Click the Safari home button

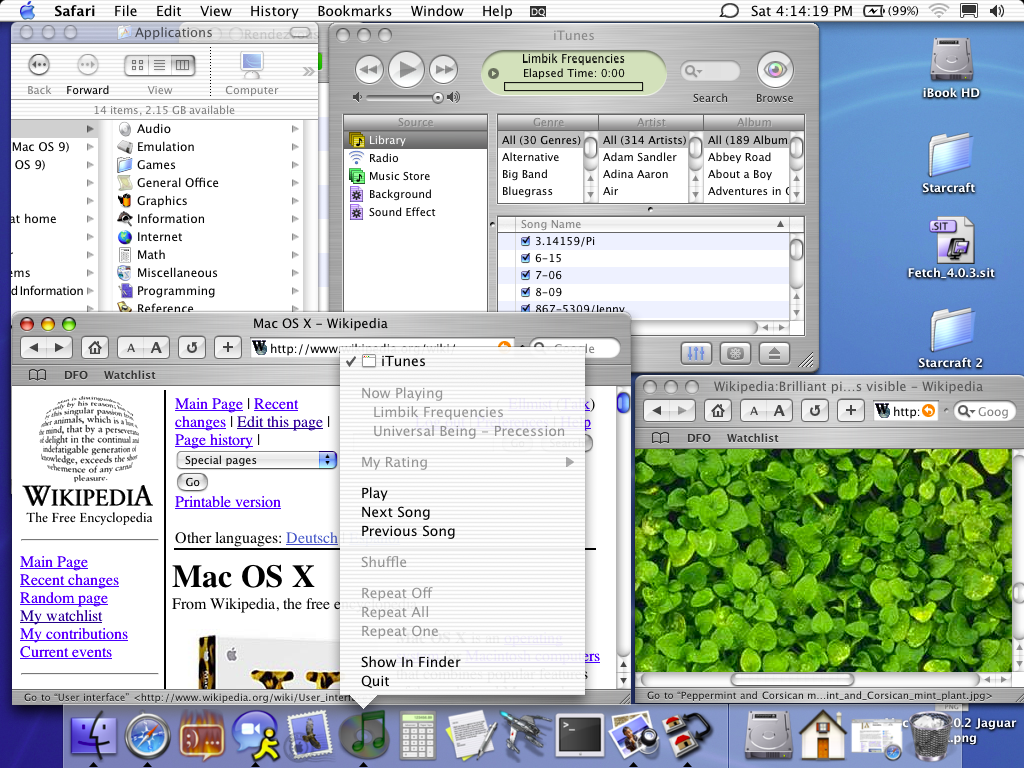pos(94,347)
